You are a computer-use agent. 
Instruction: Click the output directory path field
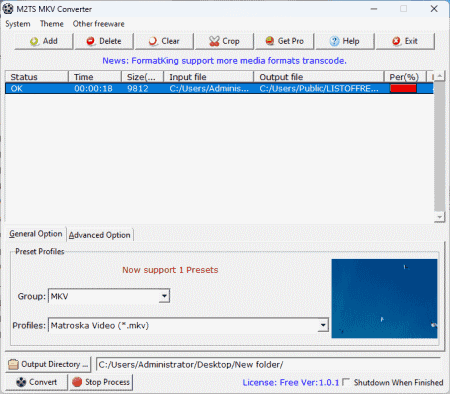point(268,364)
